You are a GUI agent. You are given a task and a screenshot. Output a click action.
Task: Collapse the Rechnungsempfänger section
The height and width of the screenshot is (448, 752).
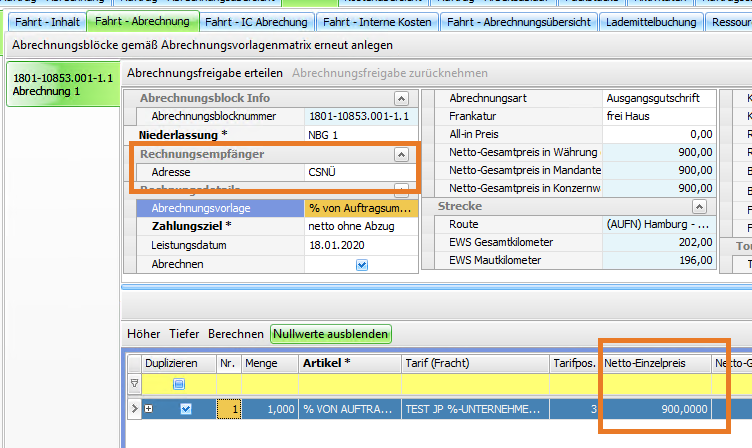(x=401, y=155)
